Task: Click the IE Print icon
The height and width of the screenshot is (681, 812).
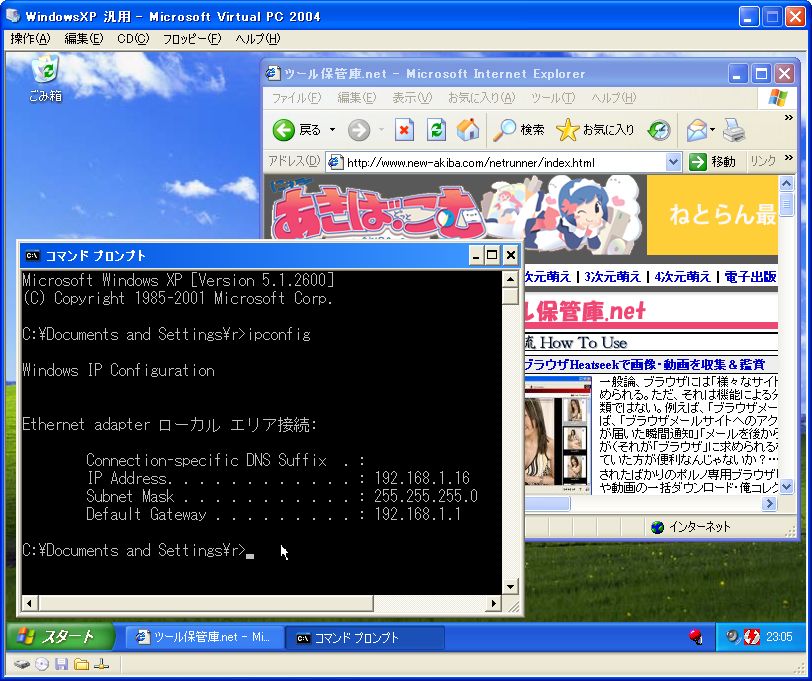Action: coord(734,130)
